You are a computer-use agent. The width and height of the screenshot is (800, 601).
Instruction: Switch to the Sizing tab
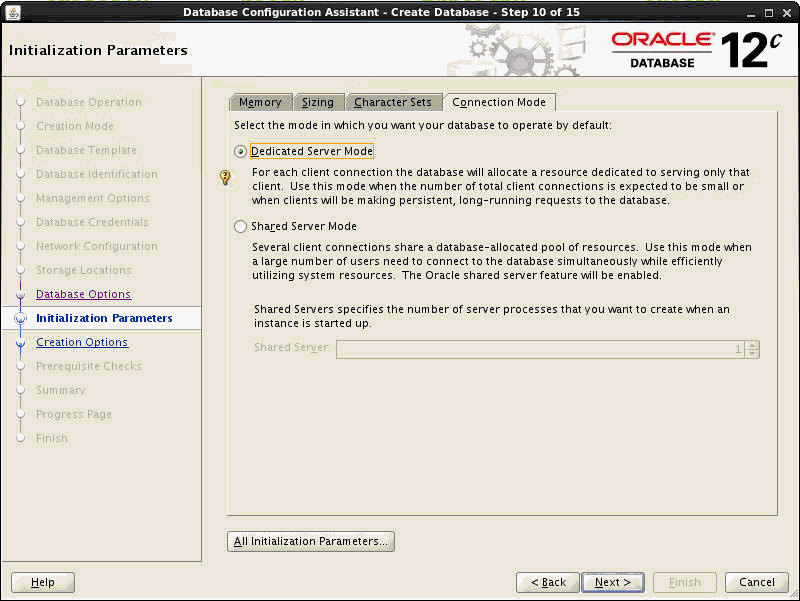tap(318, 103)
